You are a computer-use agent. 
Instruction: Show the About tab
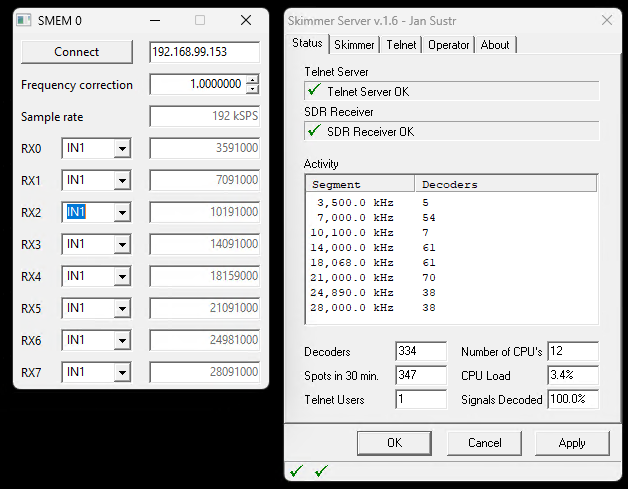495,45
